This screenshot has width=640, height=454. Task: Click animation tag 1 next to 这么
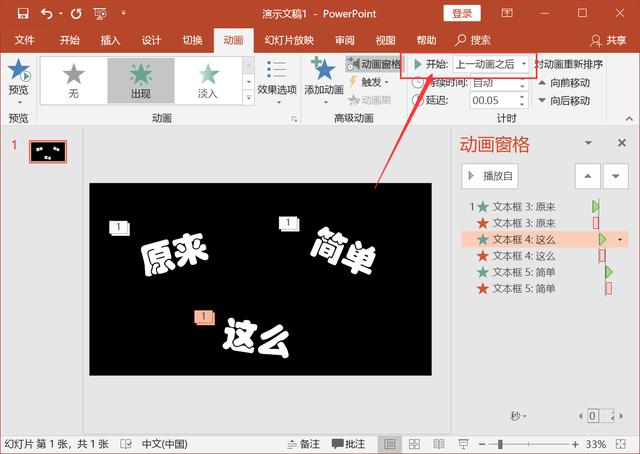point(204,317)
